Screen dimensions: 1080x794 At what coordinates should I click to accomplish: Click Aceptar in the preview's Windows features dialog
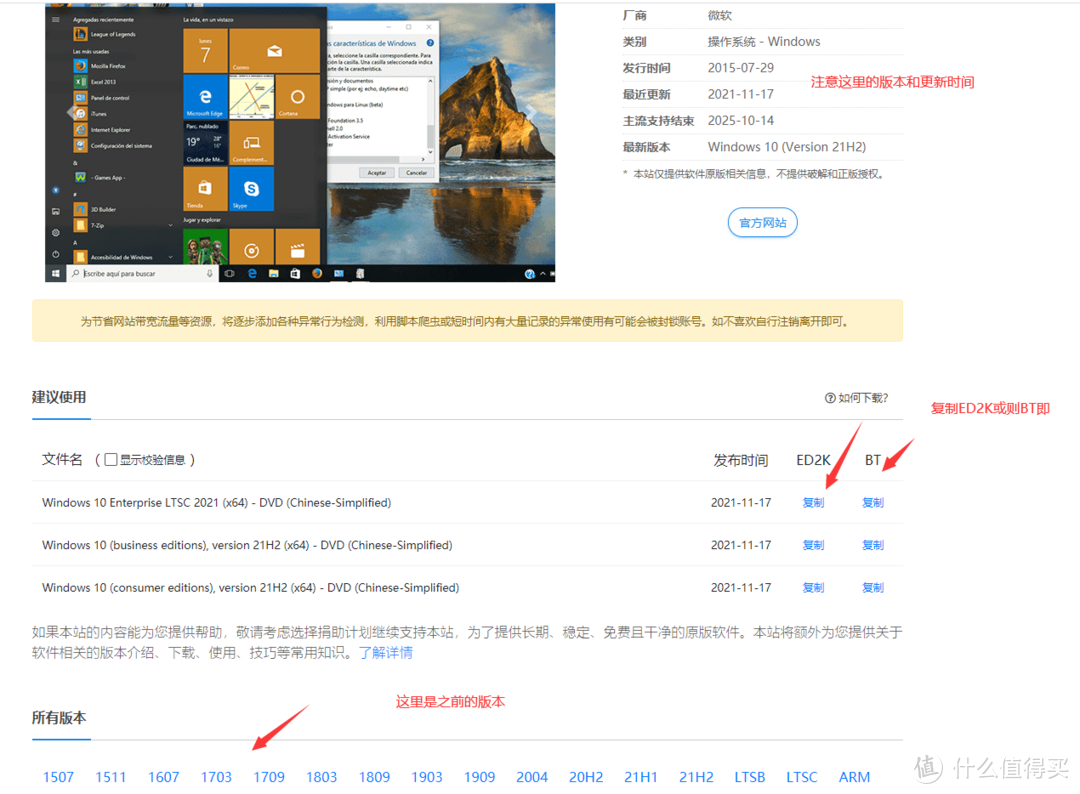pyautogui.click(x=377, y=173)
